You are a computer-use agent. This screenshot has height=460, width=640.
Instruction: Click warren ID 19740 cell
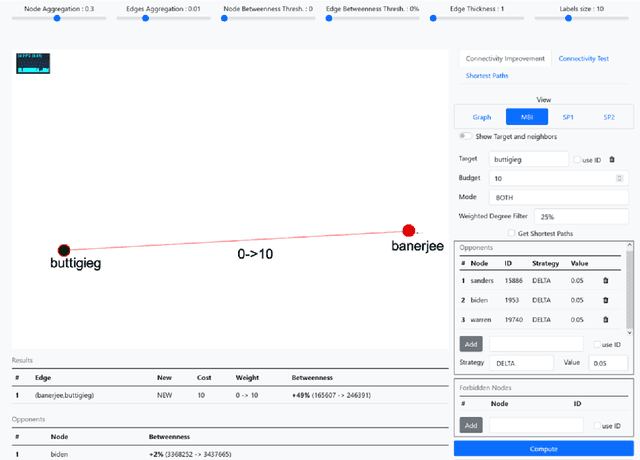(x=513, y=320)
